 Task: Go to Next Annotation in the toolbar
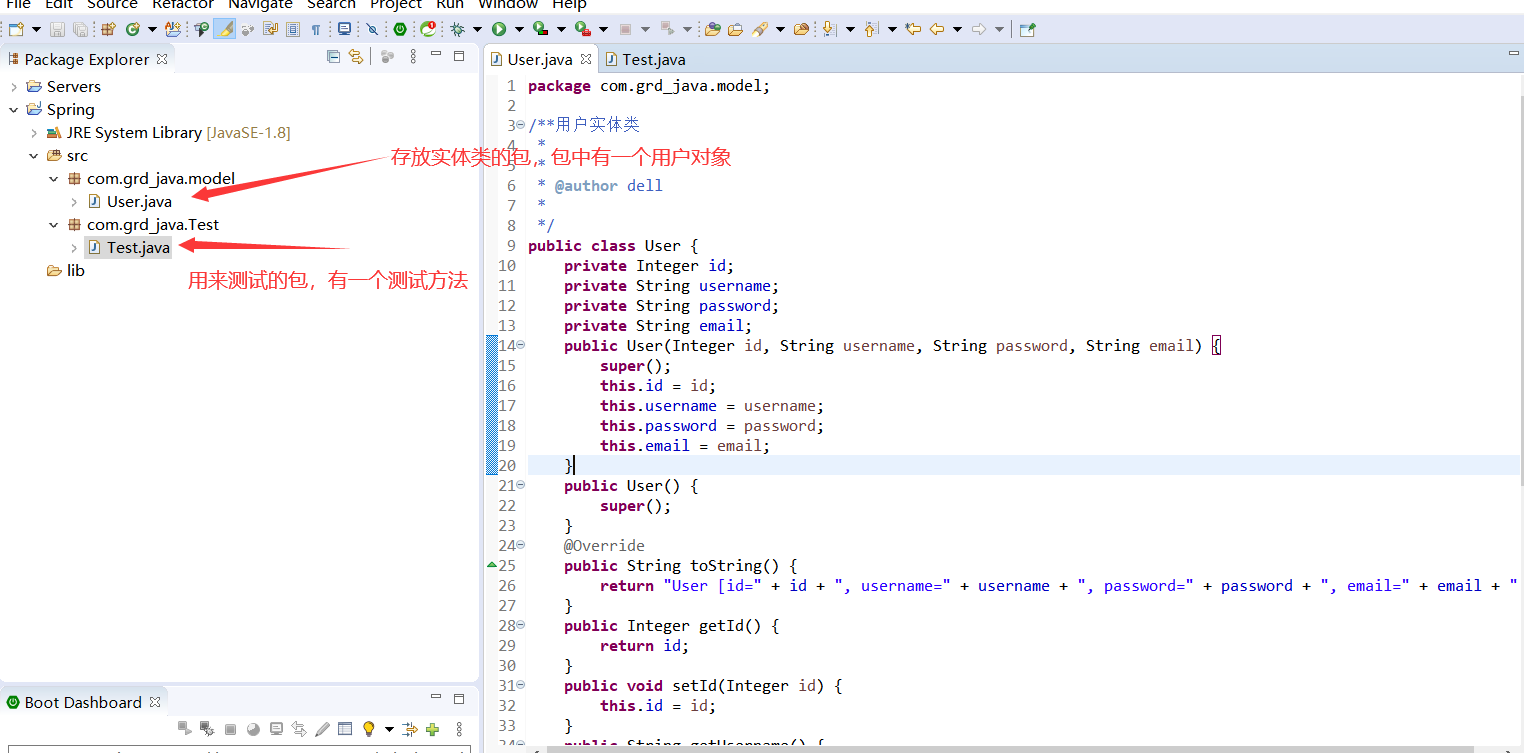pos(829,29)
